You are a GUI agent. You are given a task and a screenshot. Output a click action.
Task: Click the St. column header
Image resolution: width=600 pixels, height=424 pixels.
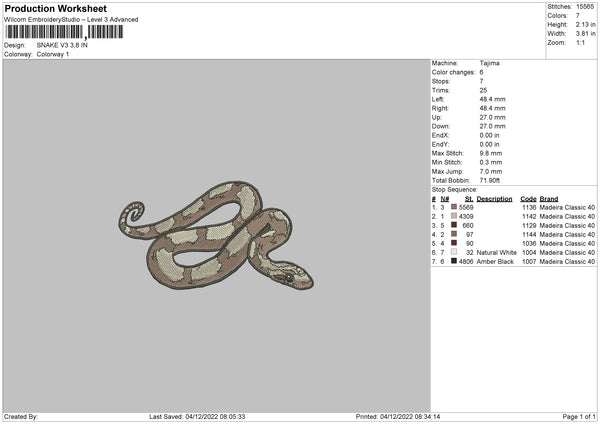point(468,198)
